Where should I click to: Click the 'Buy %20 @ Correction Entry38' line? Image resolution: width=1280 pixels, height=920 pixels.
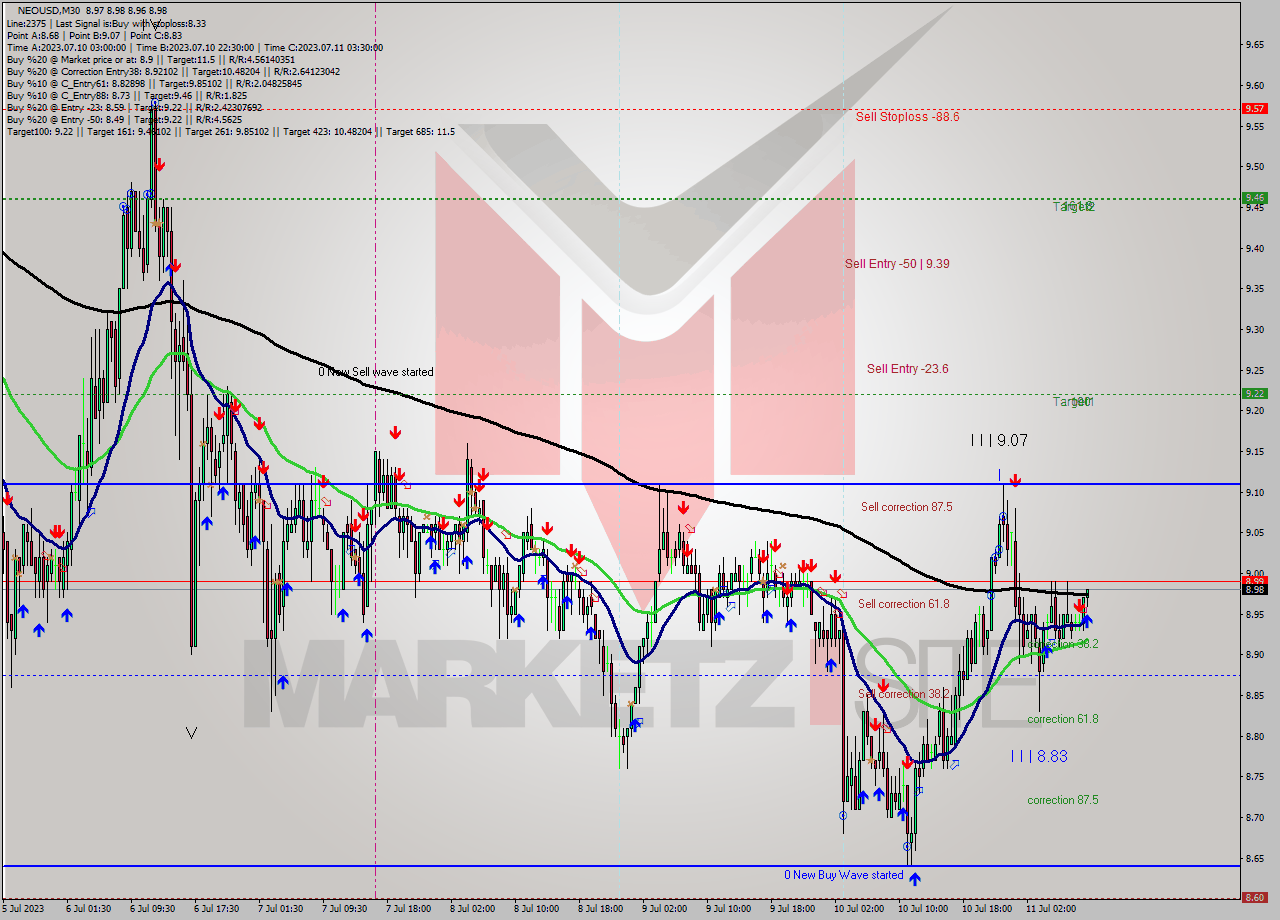point(173,71)
